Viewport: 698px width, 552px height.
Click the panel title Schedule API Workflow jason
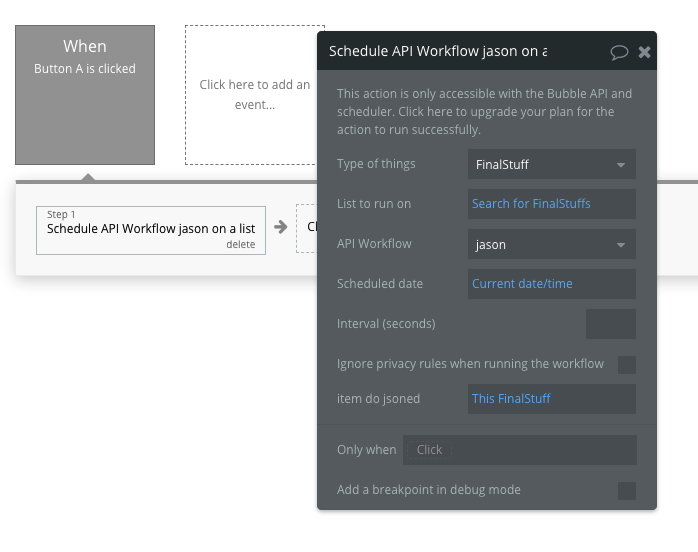pyautogui.click(x=438, y=51)
